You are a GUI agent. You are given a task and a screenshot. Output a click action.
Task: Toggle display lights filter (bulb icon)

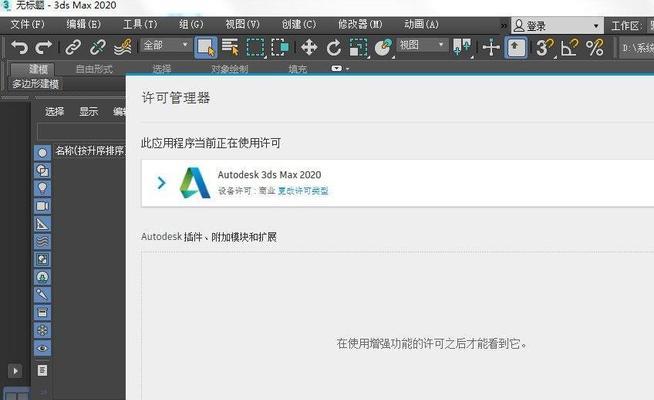tap(42, 188)
